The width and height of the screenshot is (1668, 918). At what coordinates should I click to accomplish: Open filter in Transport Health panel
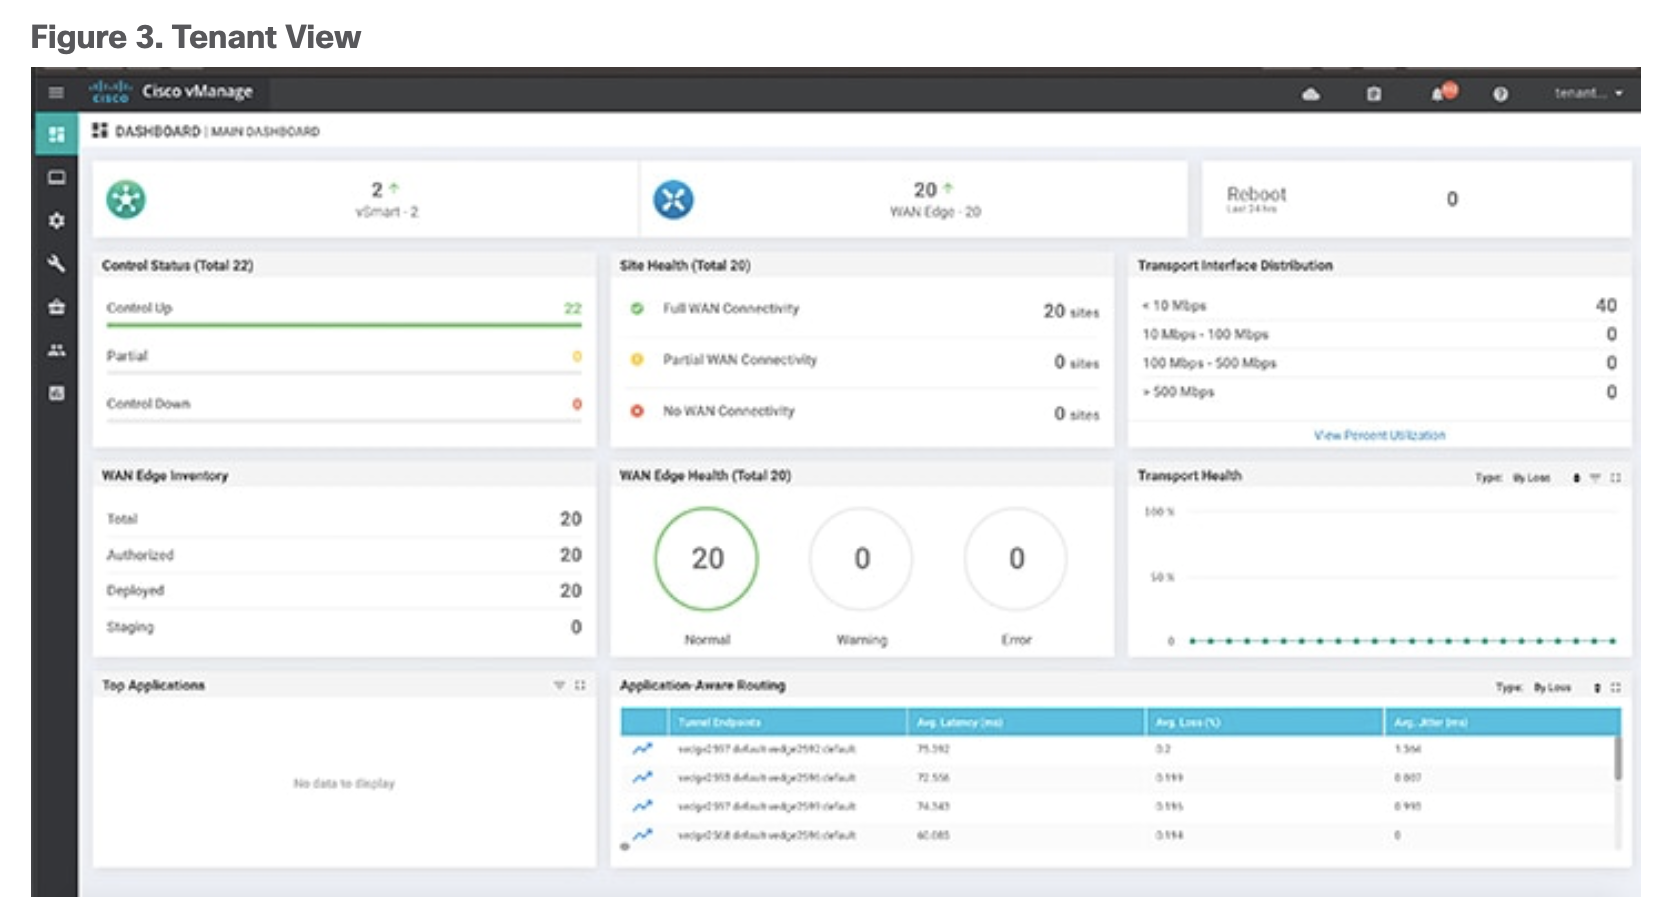[x=1596, y=478]
